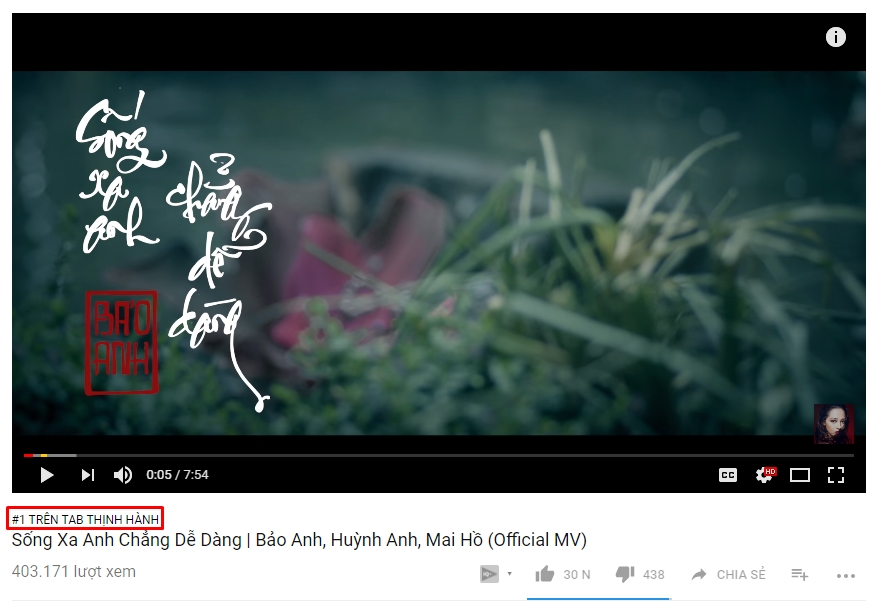Skip to the next video

point(88,475)
